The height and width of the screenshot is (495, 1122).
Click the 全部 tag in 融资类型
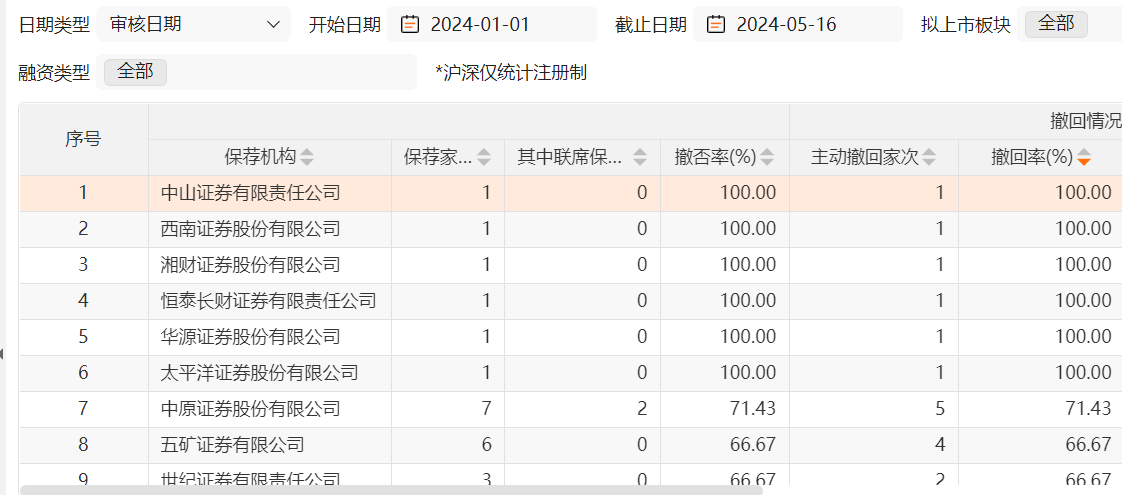click(x=135, y=72)
